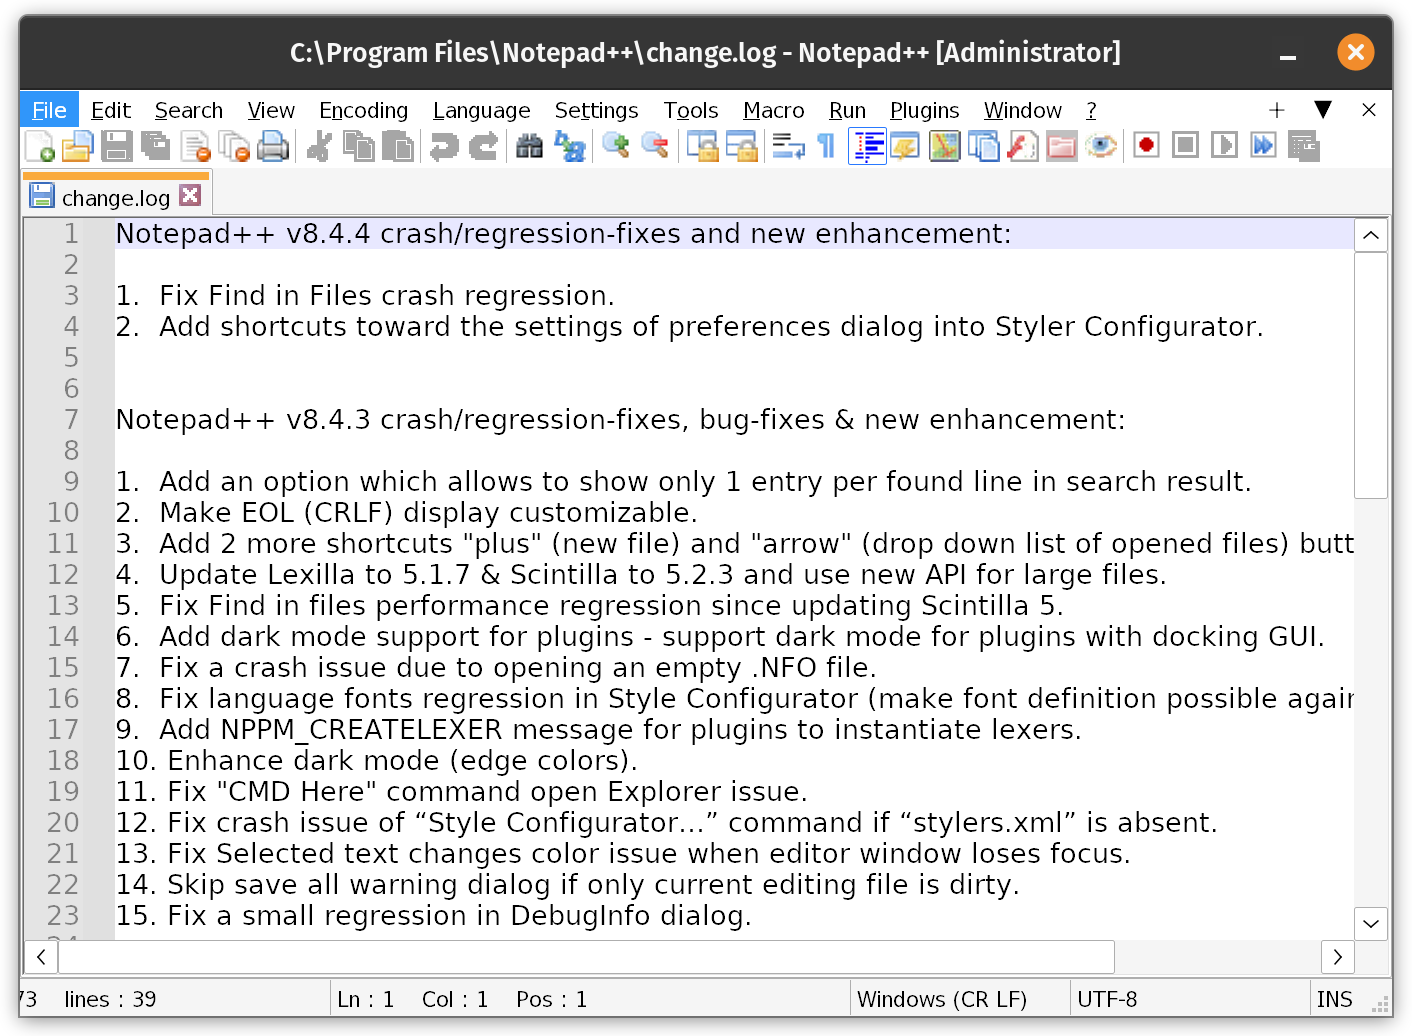Image resolution: width=1412 pixels, height=1036 pixels.
Task: Create a new file with the New toolbar icon
Action: tap(39, 146)
